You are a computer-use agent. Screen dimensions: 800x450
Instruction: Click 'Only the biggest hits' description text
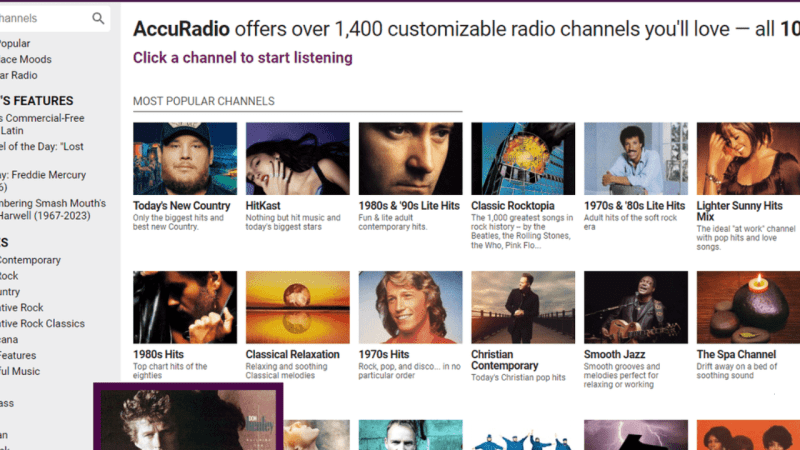pos(178,222)
